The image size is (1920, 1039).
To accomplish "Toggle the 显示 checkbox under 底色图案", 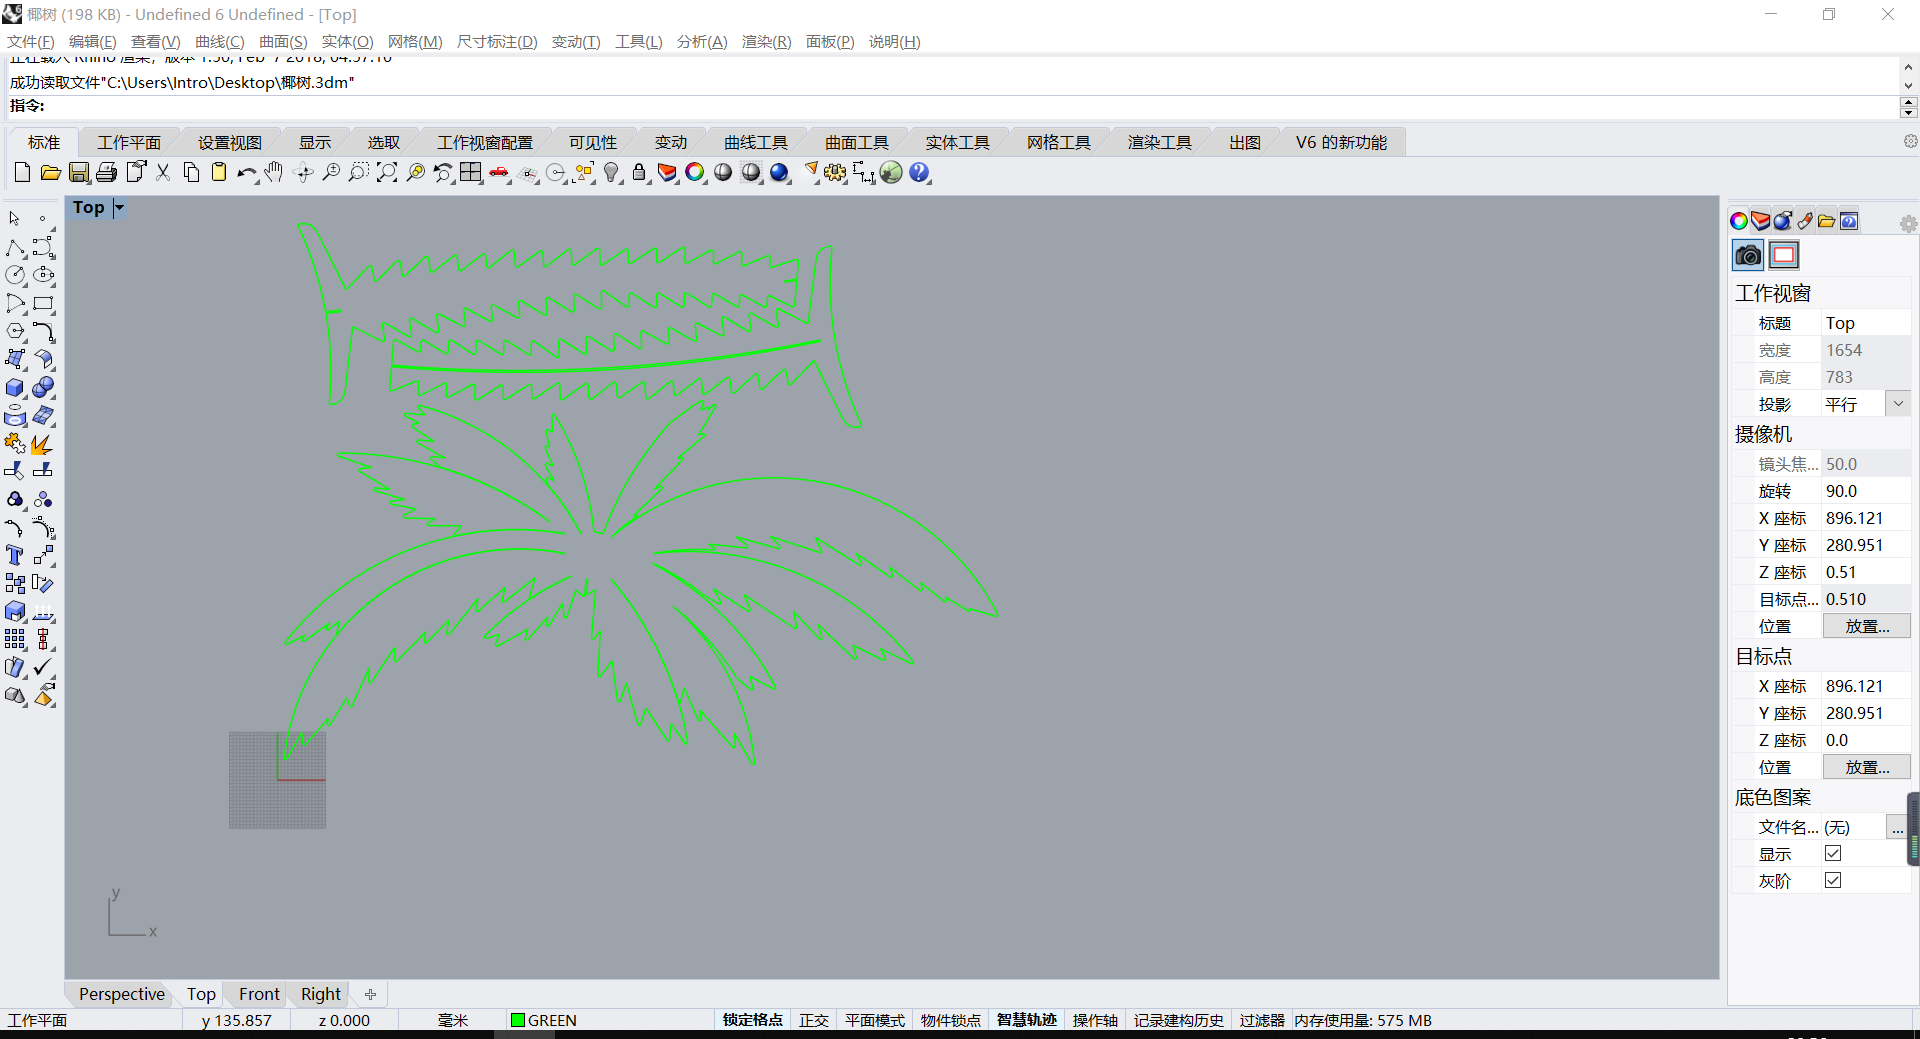I will click(1833, 854).
